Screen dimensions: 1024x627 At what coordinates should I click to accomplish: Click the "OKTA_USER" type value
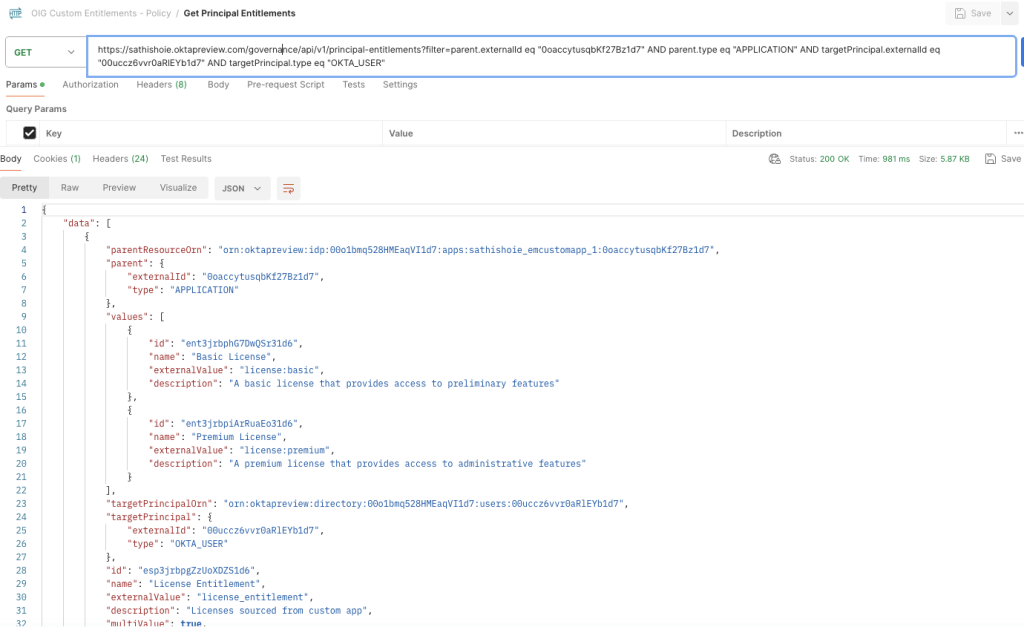(x=199, y=543)
